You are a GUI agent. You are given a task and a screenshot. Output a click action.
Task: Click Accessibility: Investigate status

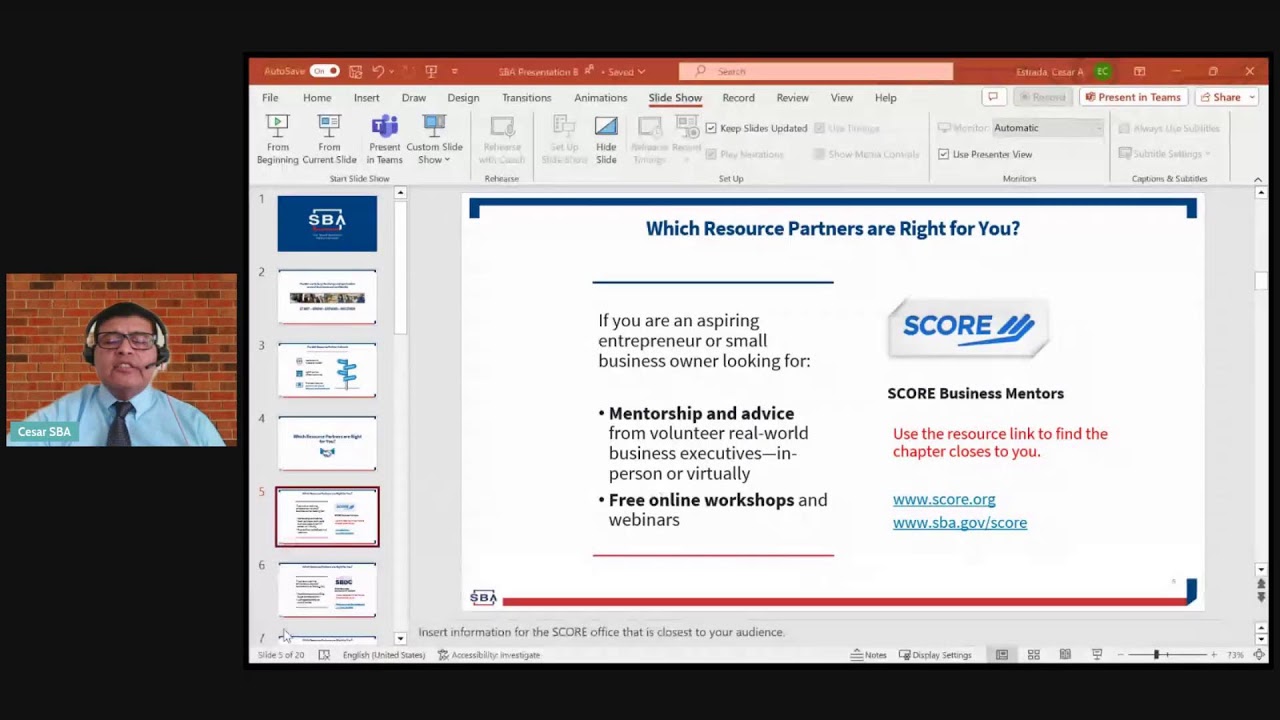[488, 655]
